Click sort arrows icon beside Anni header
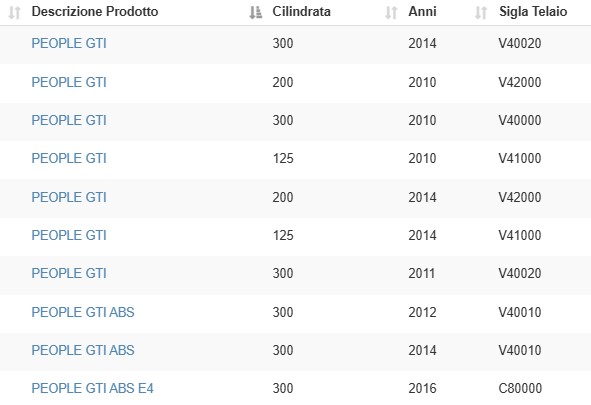 pos(391,12)
